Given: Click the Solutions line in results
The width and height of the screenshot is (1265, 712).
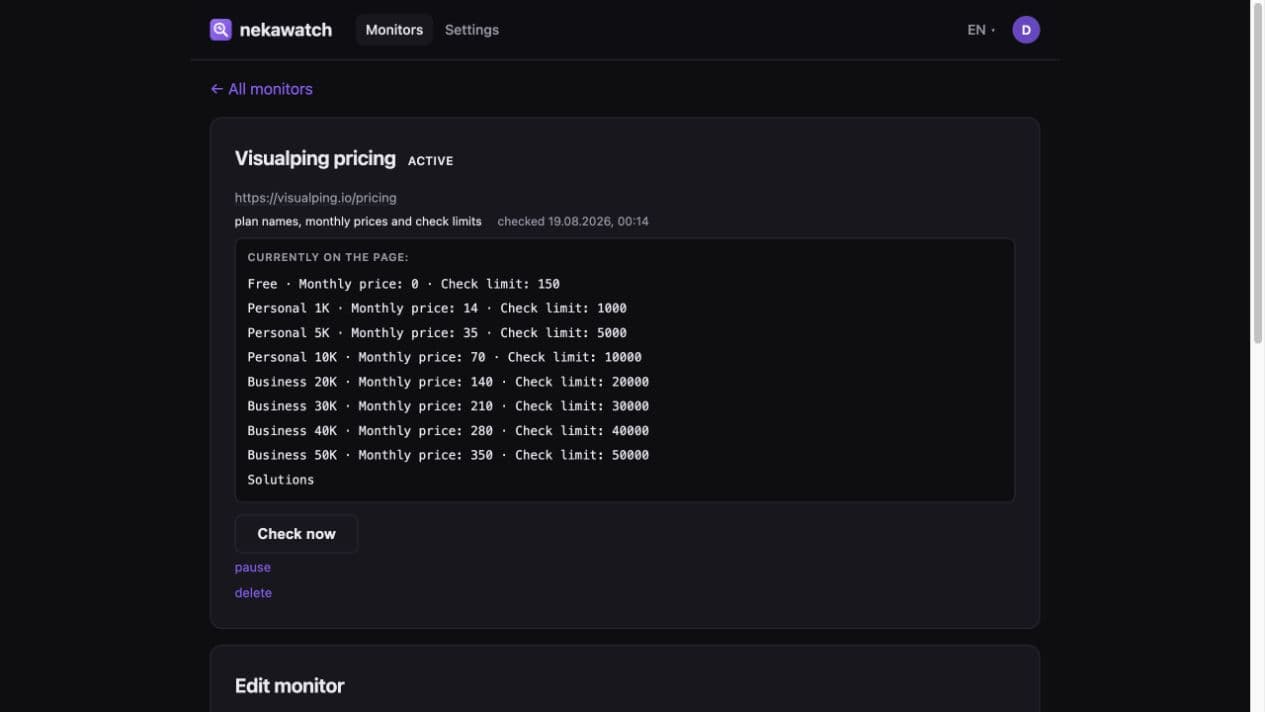Looking at the screenshot, I should 281,480.
